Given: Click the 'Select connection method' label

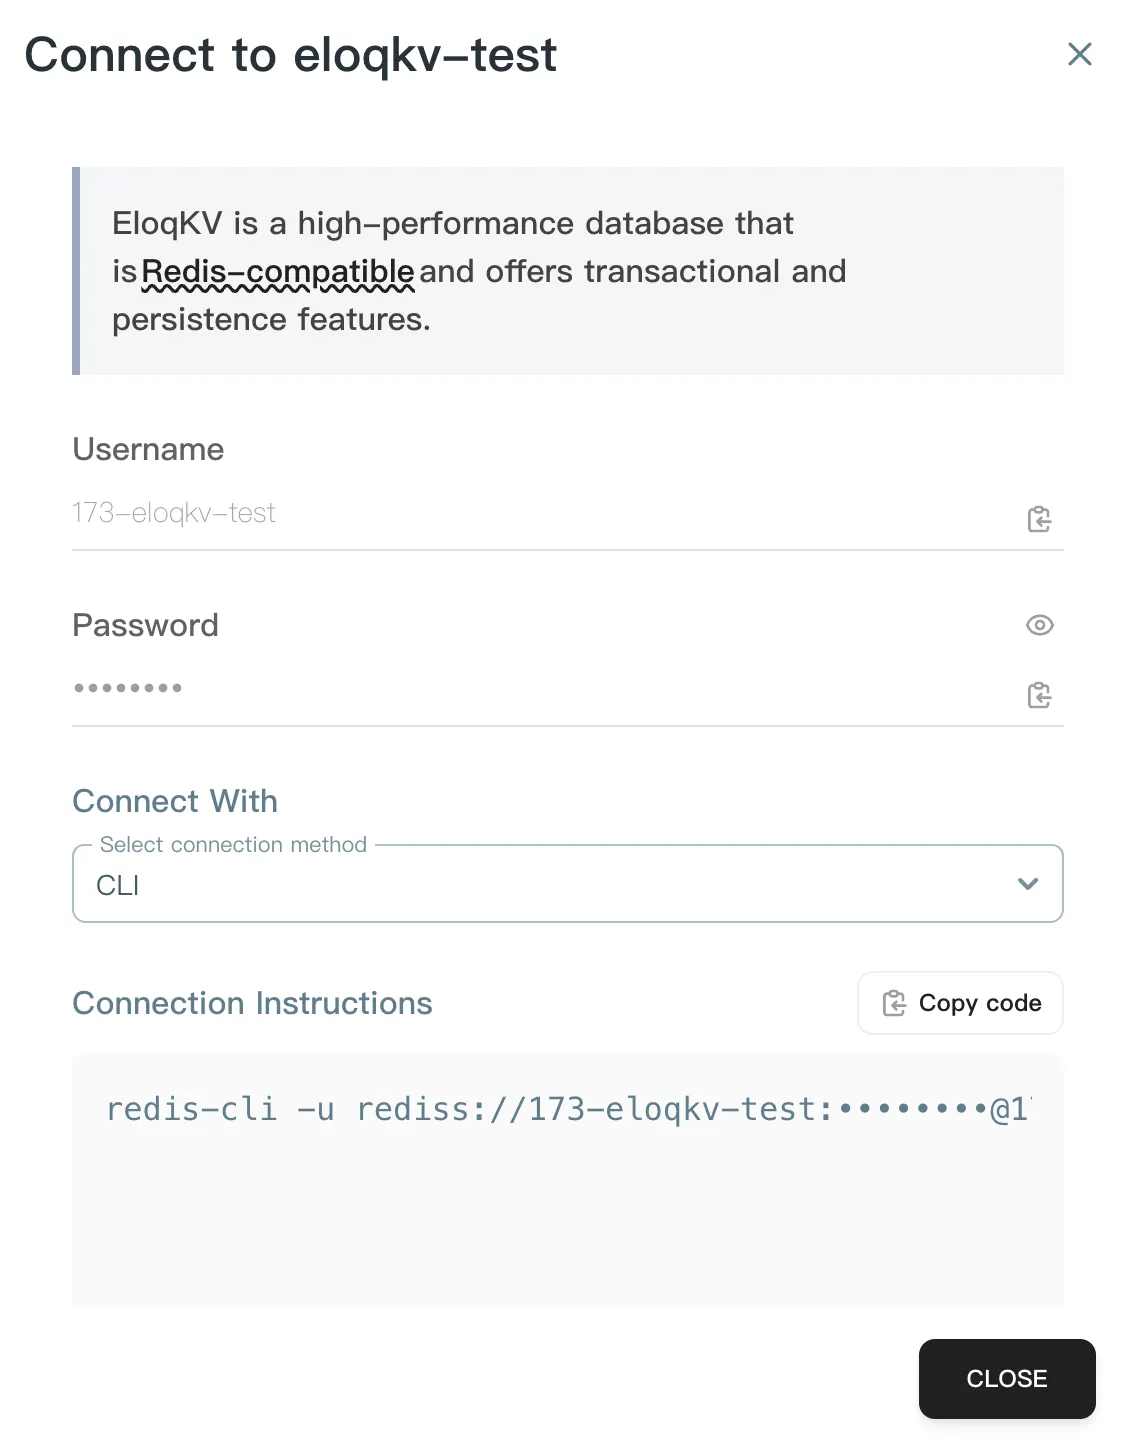Looking at the screenshot, I should 233,845.
